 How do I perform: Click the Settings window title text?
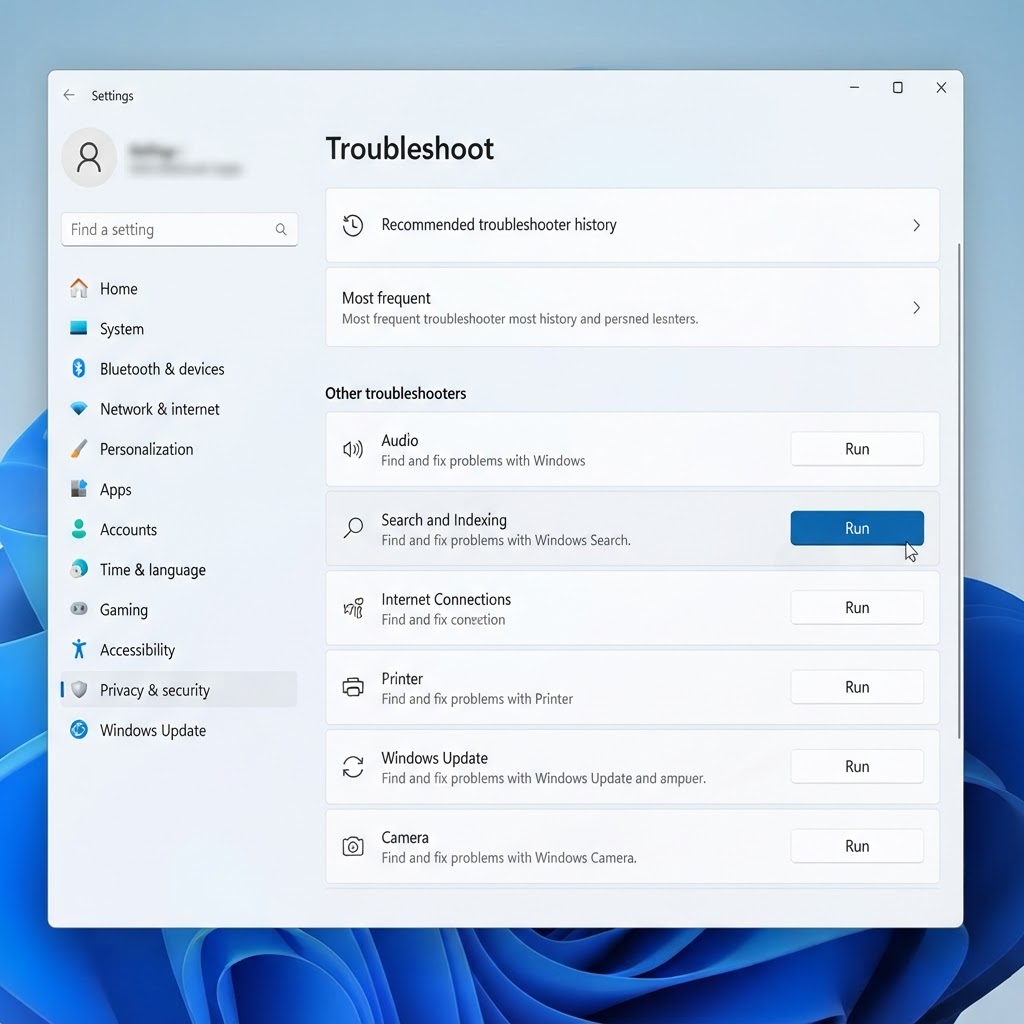[x=112, y=95]
